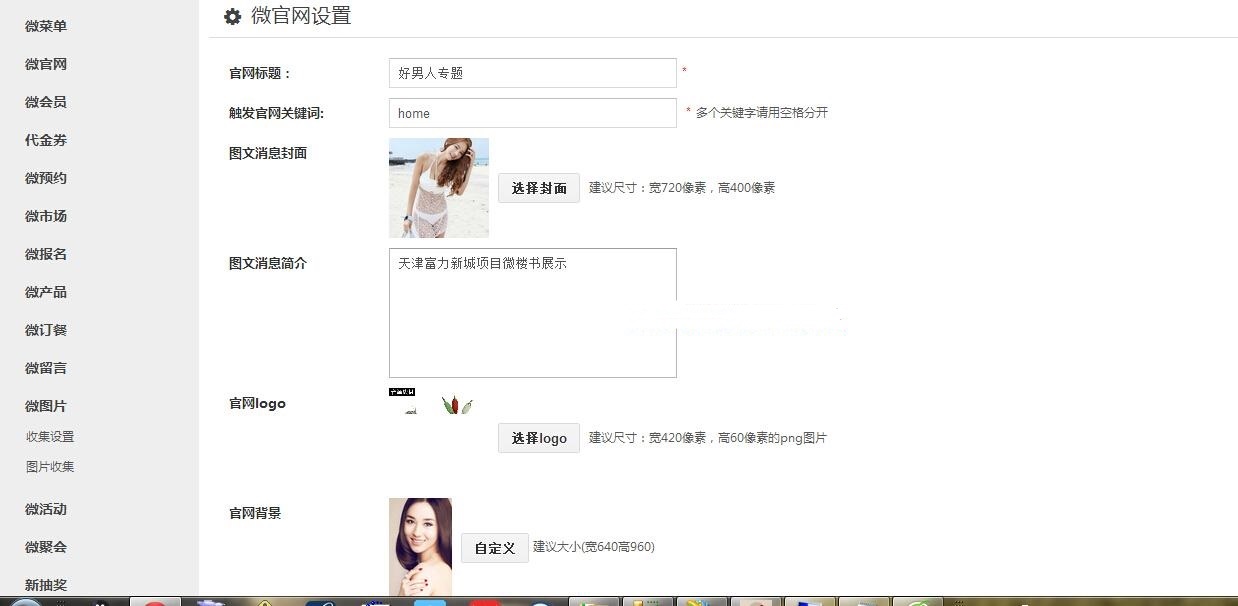Open the 微菜单 section in sidebar
This screenshot has width=1238, height=606.
46,26
